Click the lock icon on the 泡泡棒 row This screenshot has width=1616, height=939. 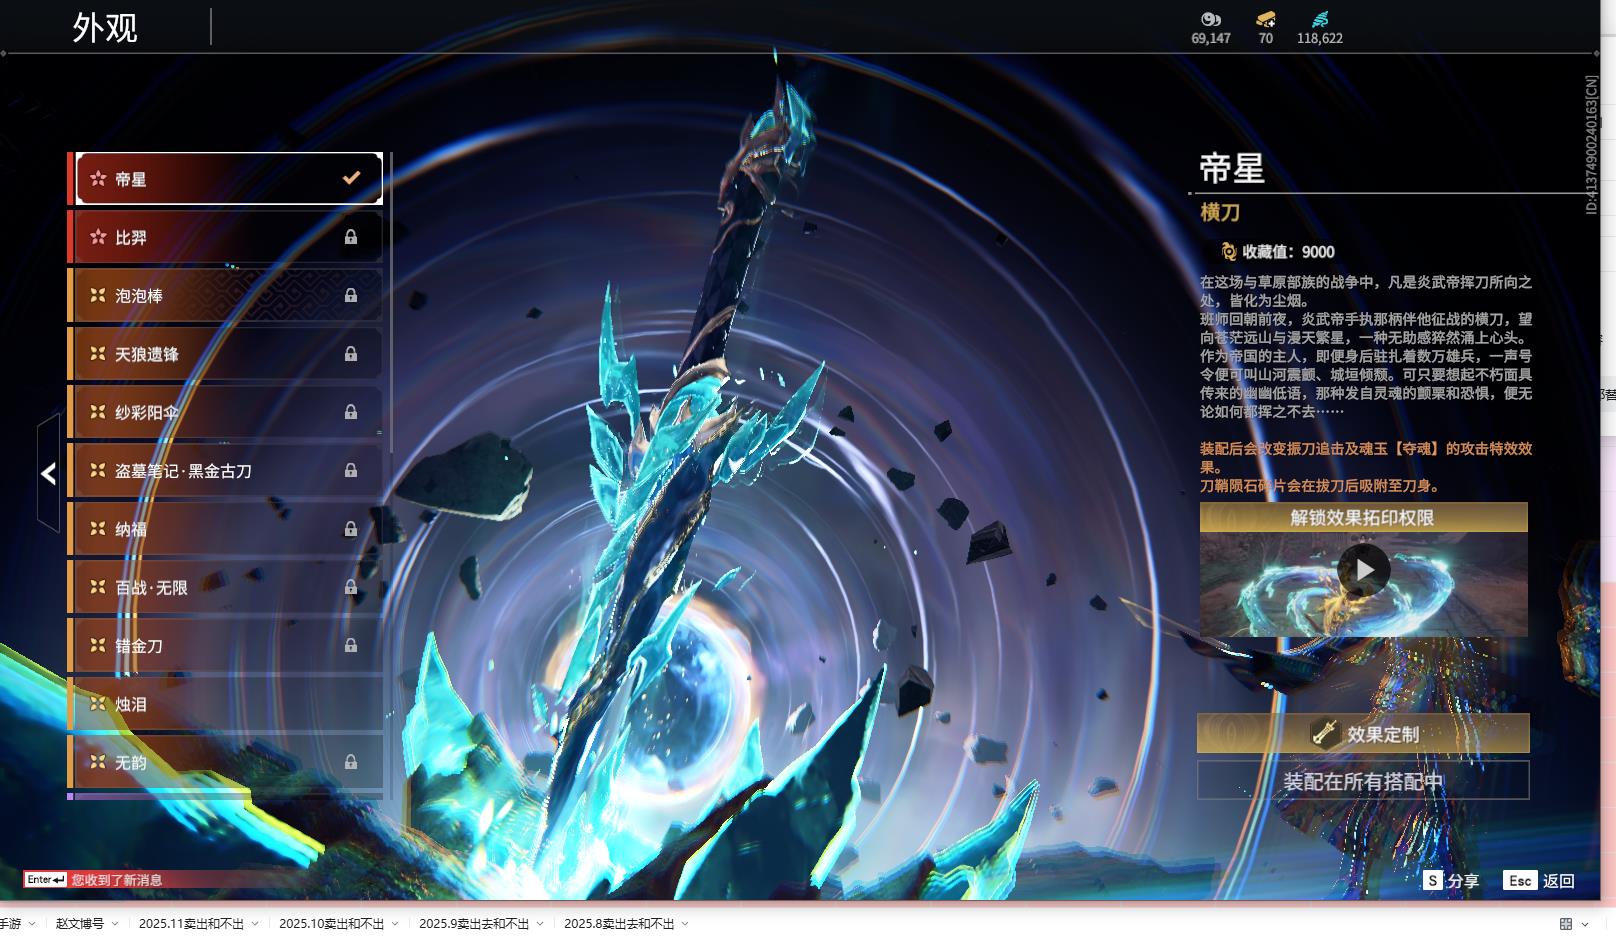(351, 295)
